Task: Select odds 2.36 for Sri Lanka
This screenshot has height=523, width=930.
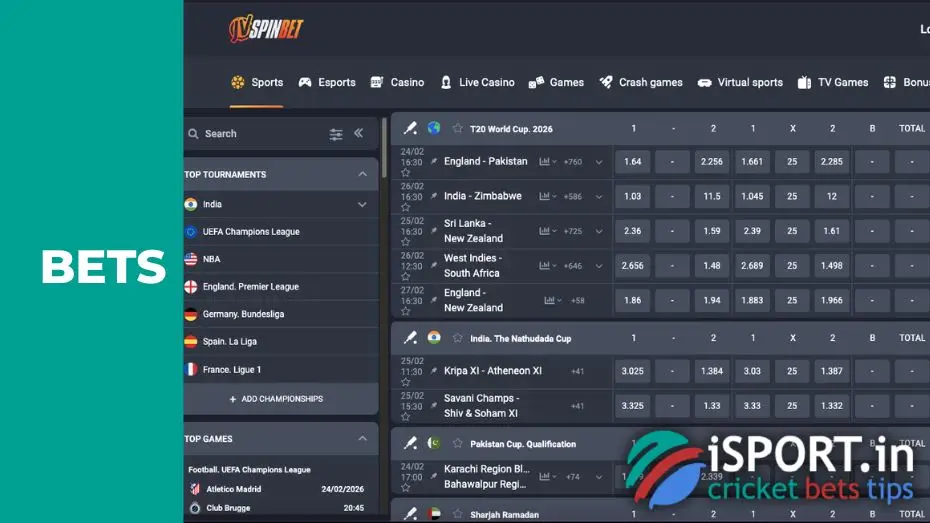Action: click(632, 231)
